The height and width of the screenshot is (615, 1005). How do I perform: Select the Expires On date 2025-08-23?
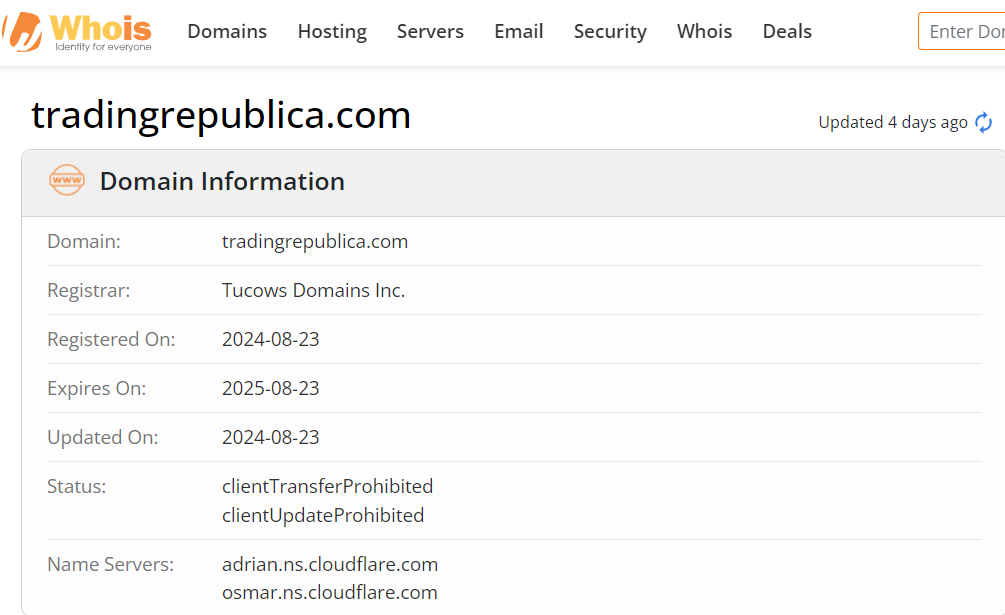(x=270, y=388)
